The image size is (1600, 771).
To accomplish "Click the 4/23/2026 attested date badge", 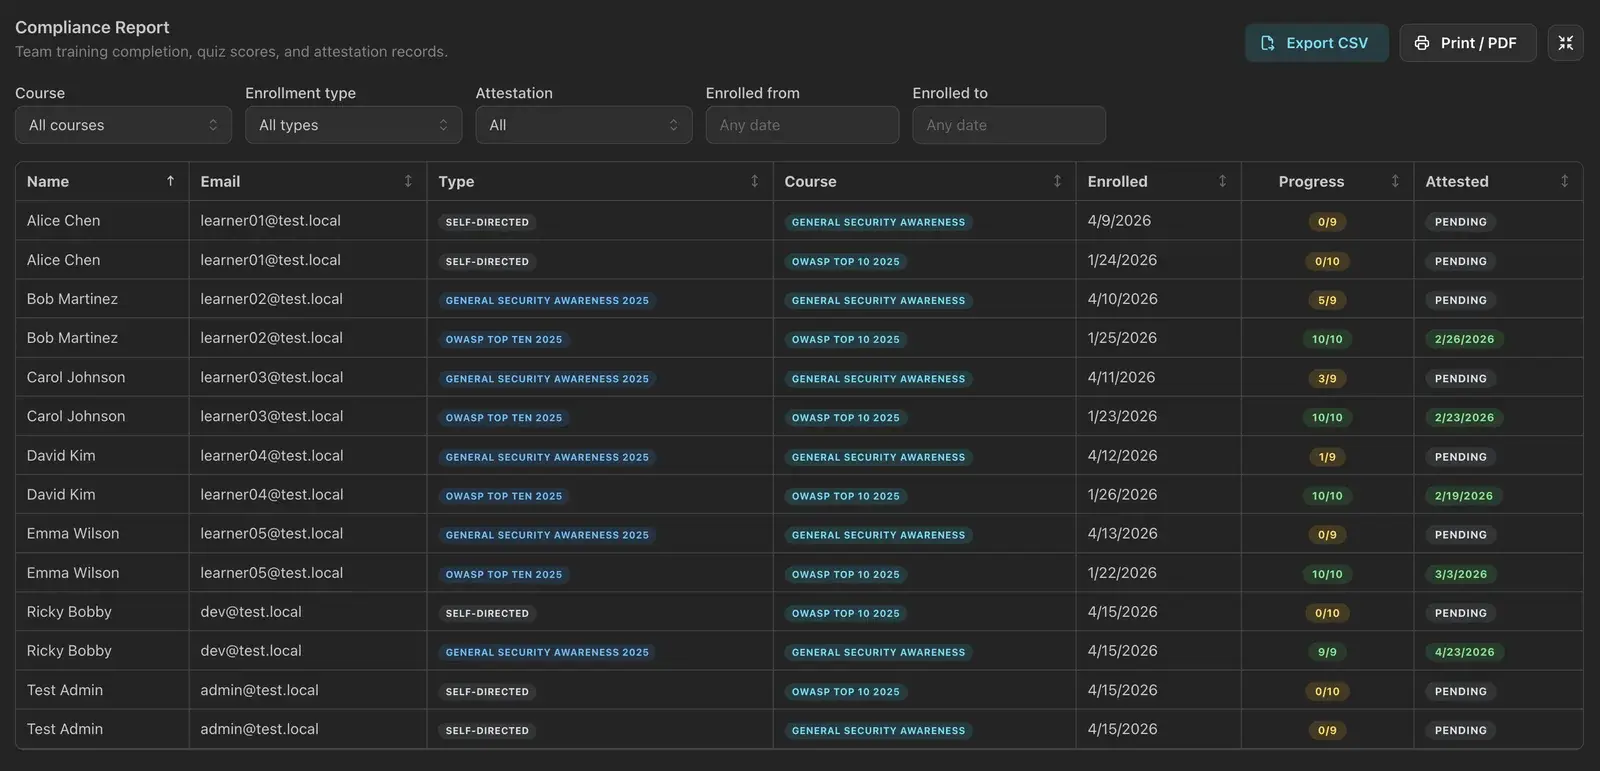I will [1464, 652].
